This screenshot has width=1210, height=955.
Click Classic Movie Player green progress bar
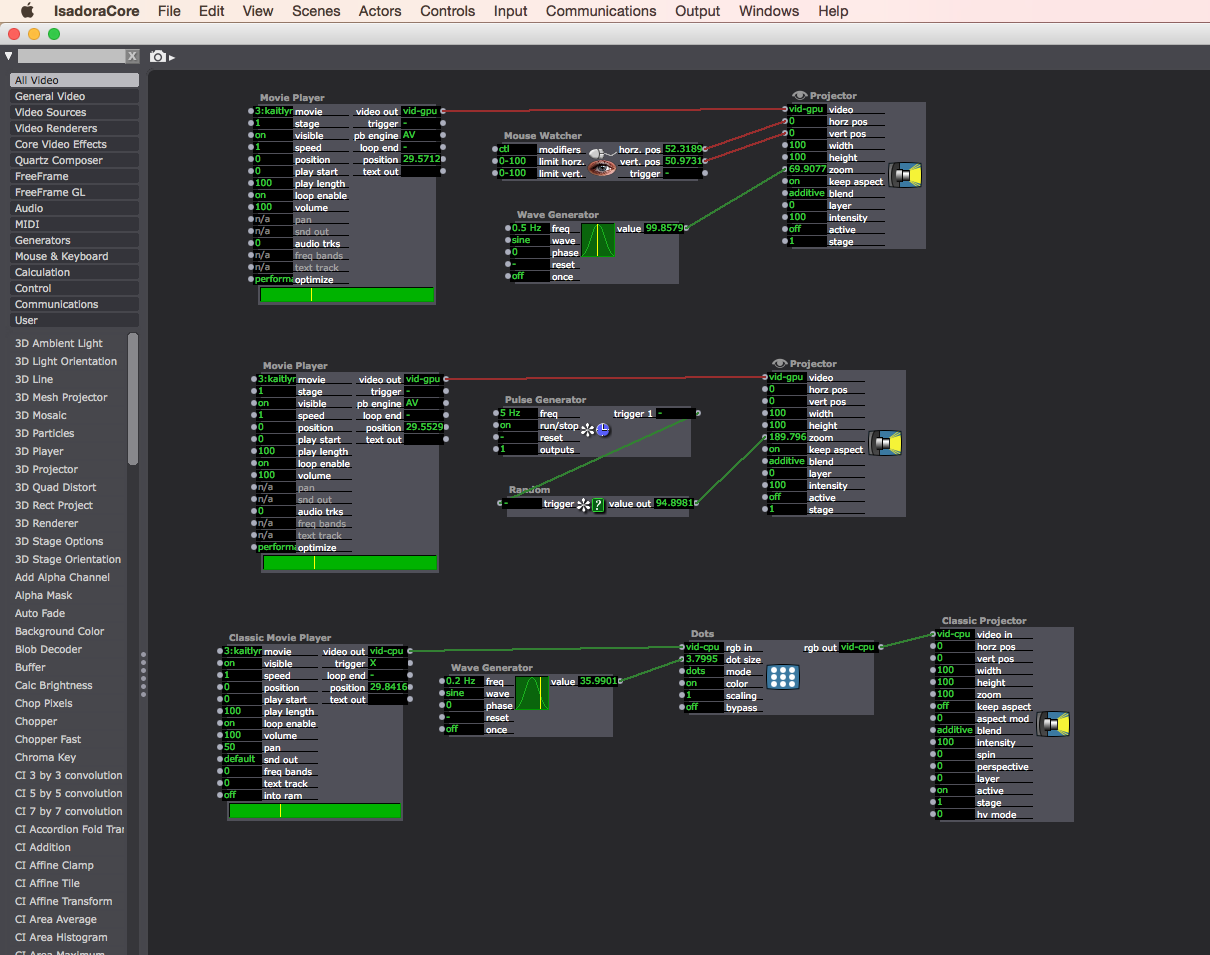point(315,811)
